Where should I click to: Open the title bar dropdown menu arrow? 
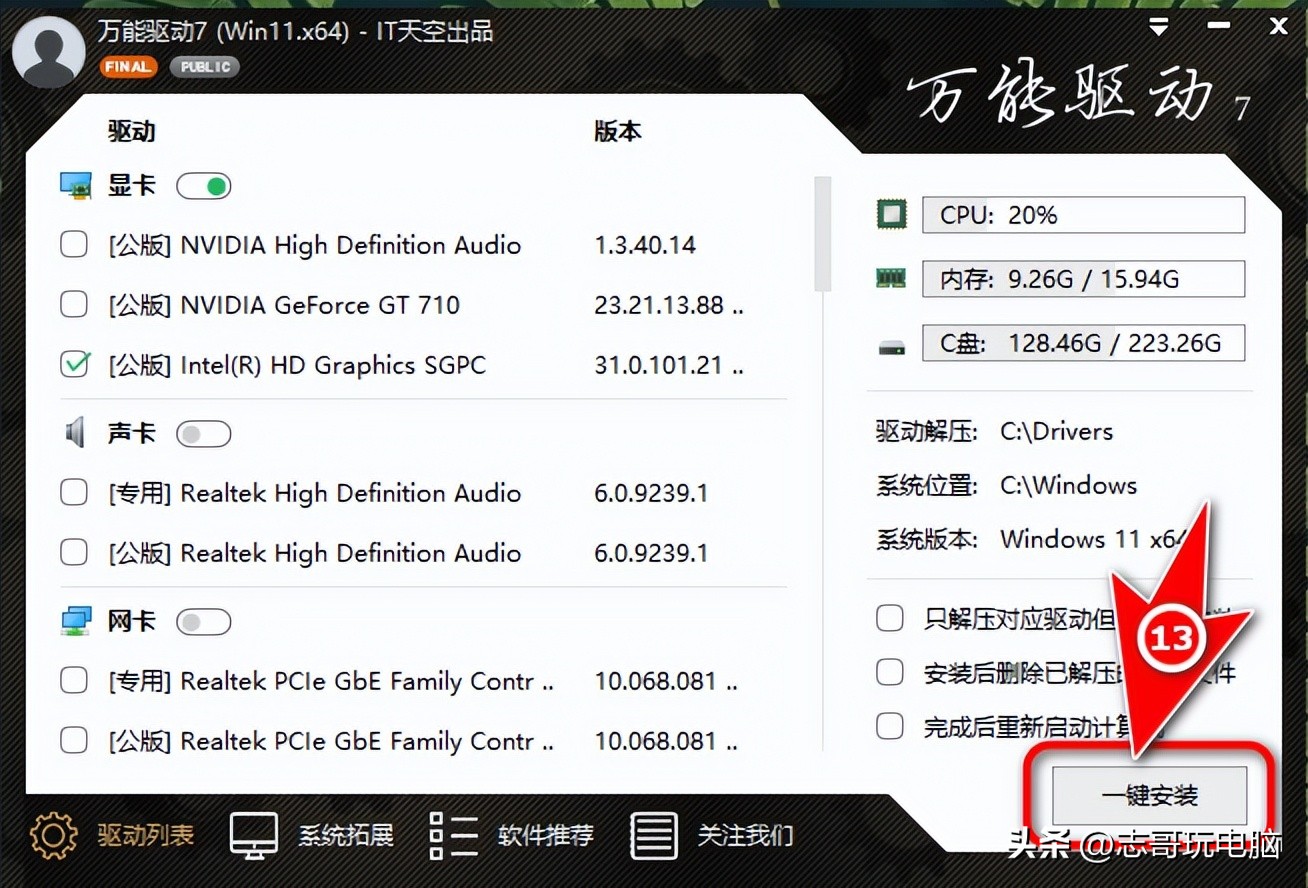[1160, 28]
